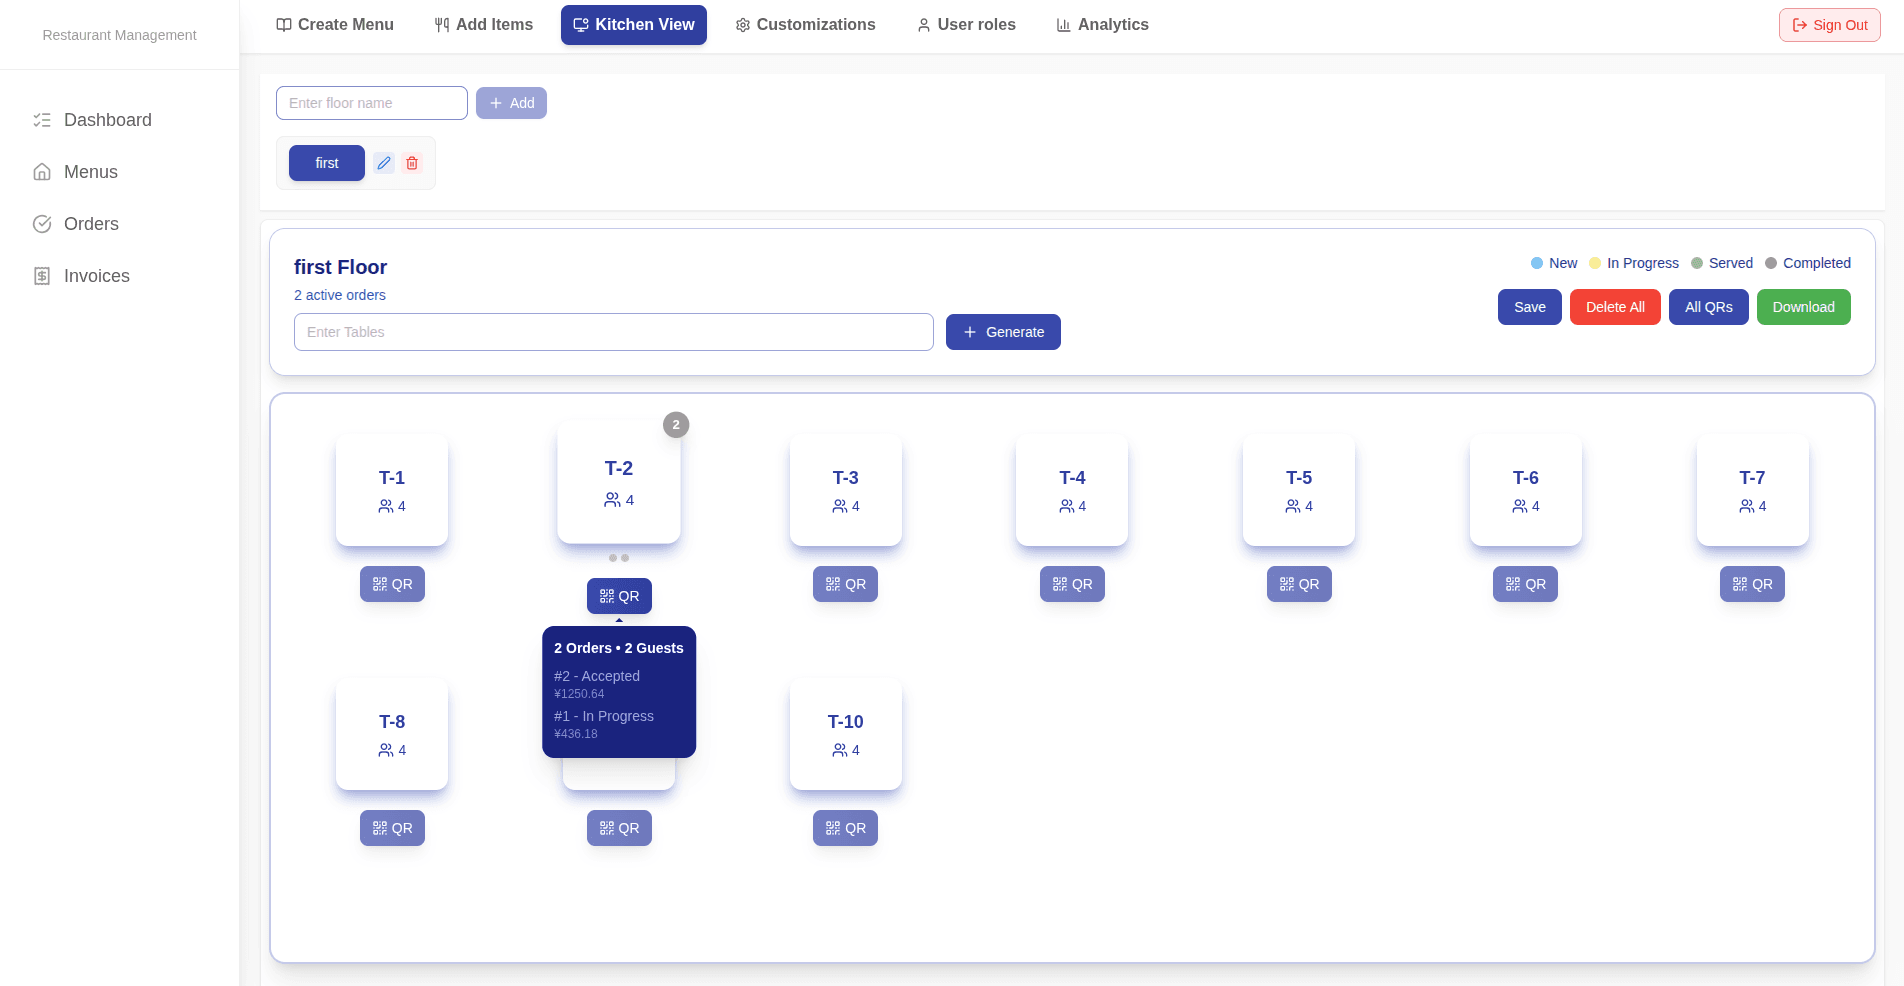Select the Orders icon in the sidebar

[x=42, y=224]
